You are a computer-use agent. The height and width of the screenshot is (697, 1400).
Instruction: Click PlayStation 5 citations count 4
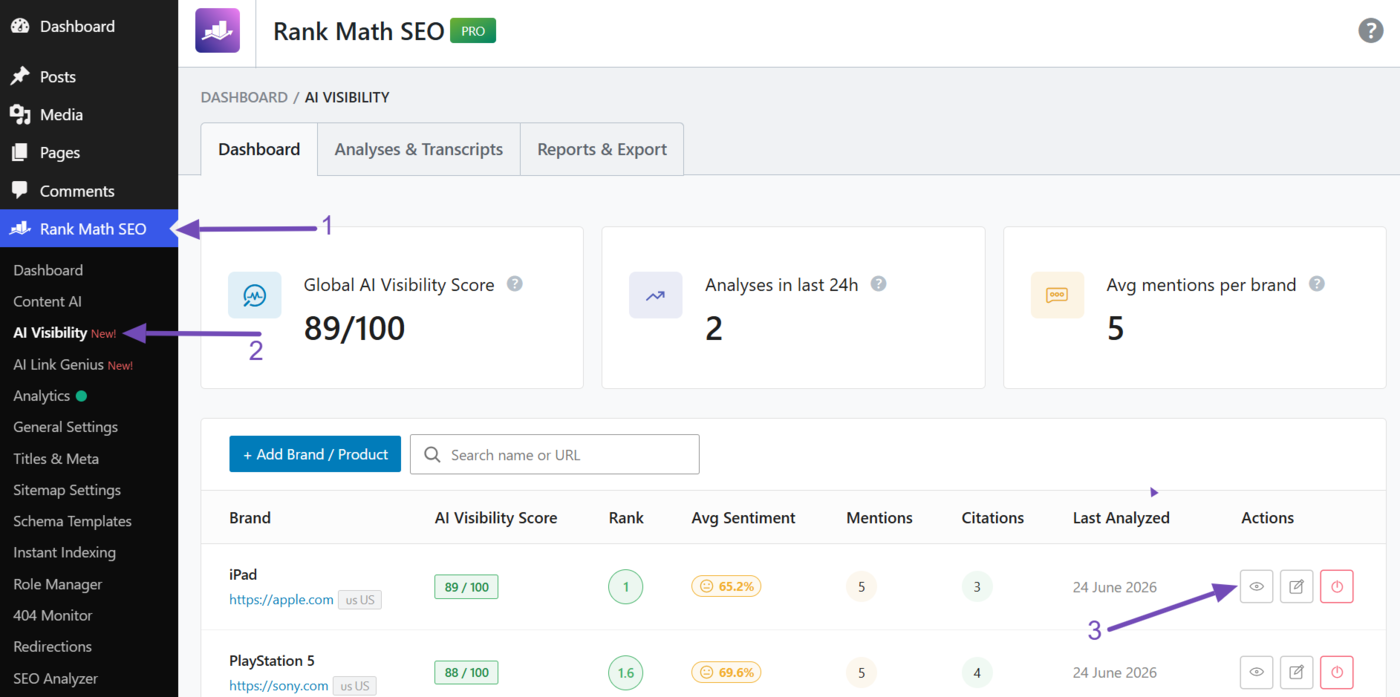[977, 673]
